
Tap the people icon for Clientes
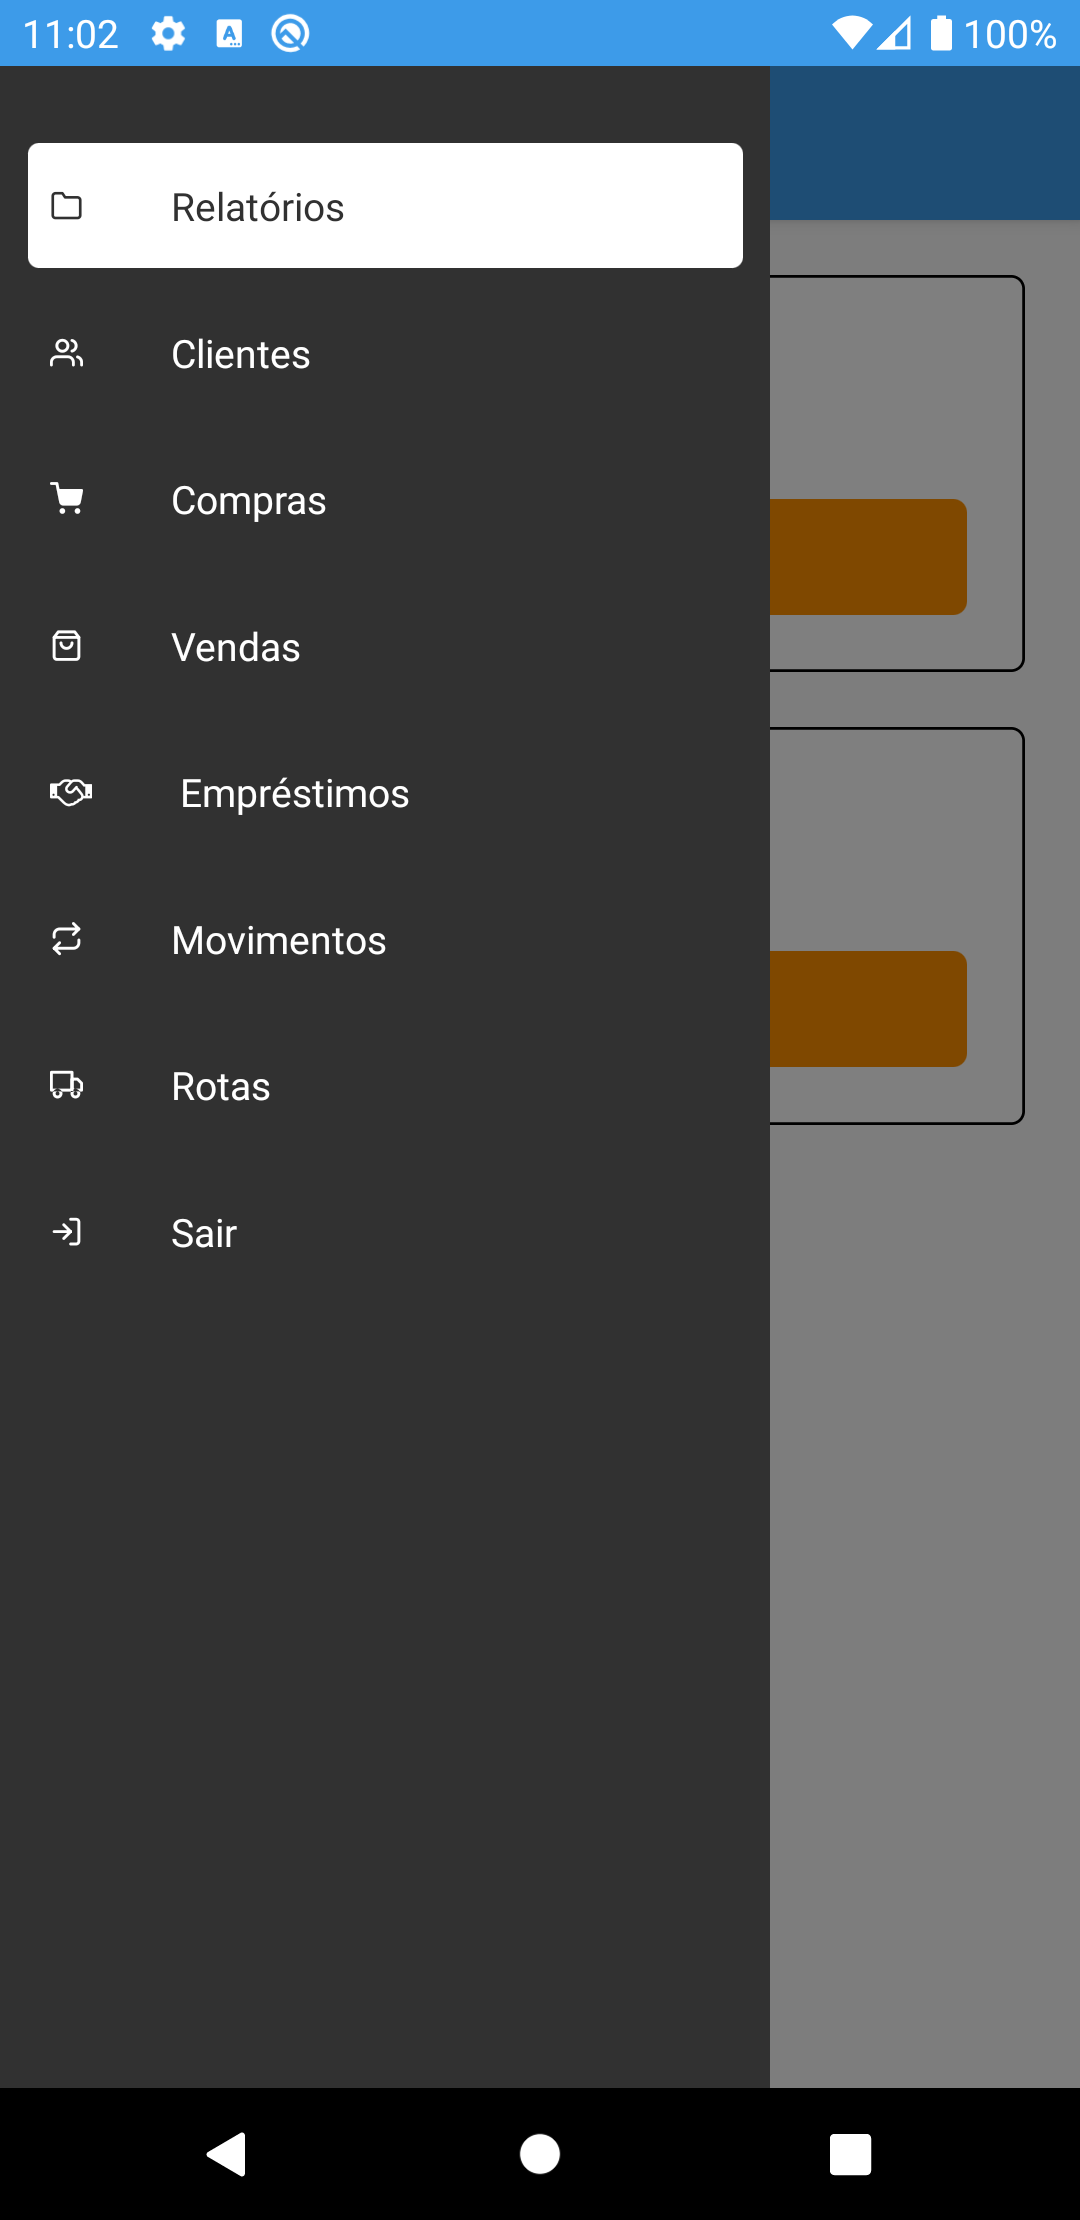pos(67,353)
